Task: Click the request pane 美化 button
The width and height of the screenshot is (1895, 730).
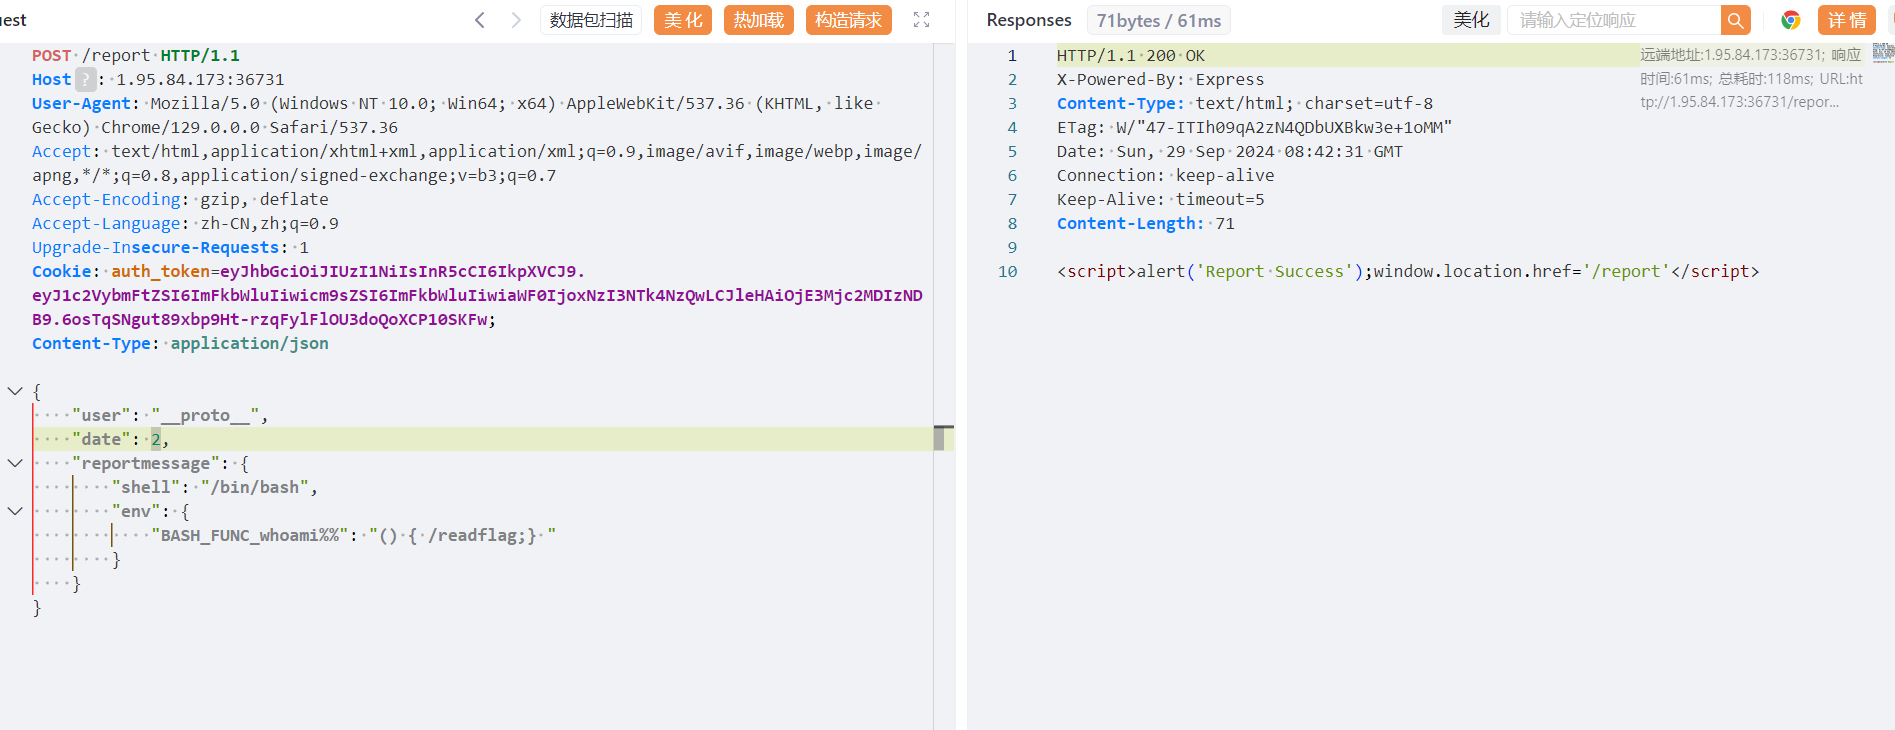Action: (683, 20)
